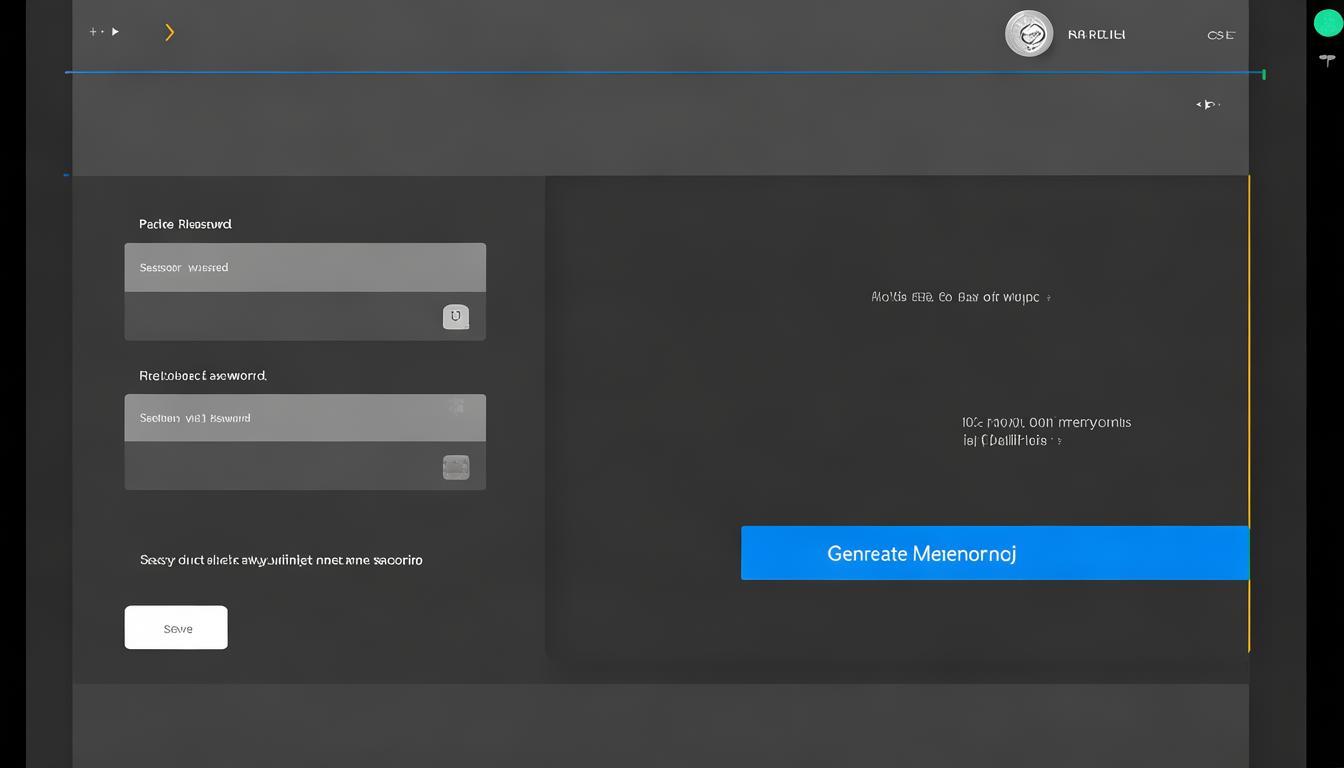Click the white Save button
This screenshot has width=1344, height=768.
tap(176, 628)
